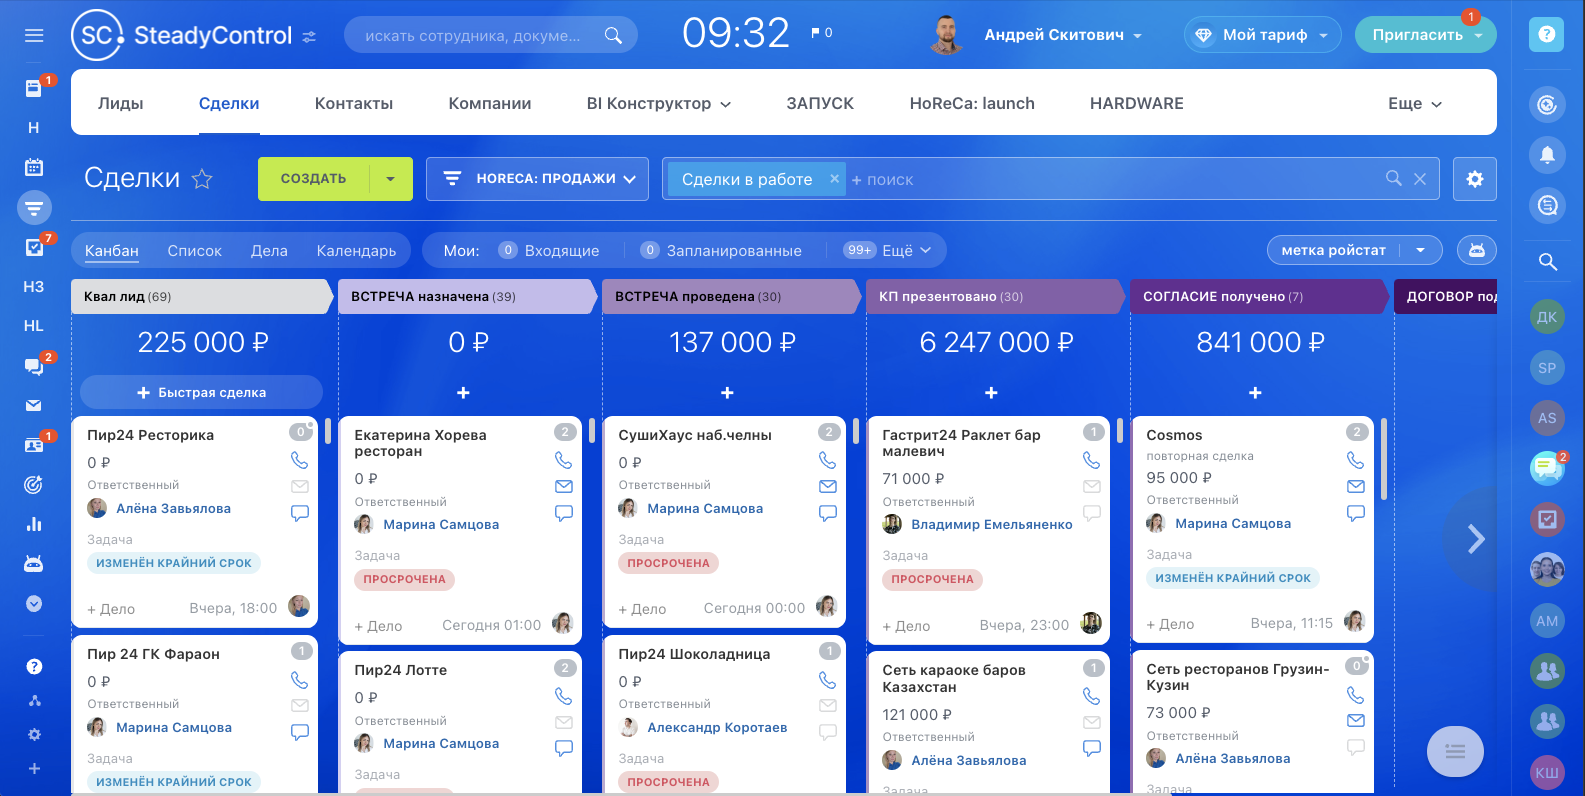Image resolution: width=1585 pixels, height=796 pixels.
Task: Open Мой тариф dropdown
Action: pos(1263,35)
